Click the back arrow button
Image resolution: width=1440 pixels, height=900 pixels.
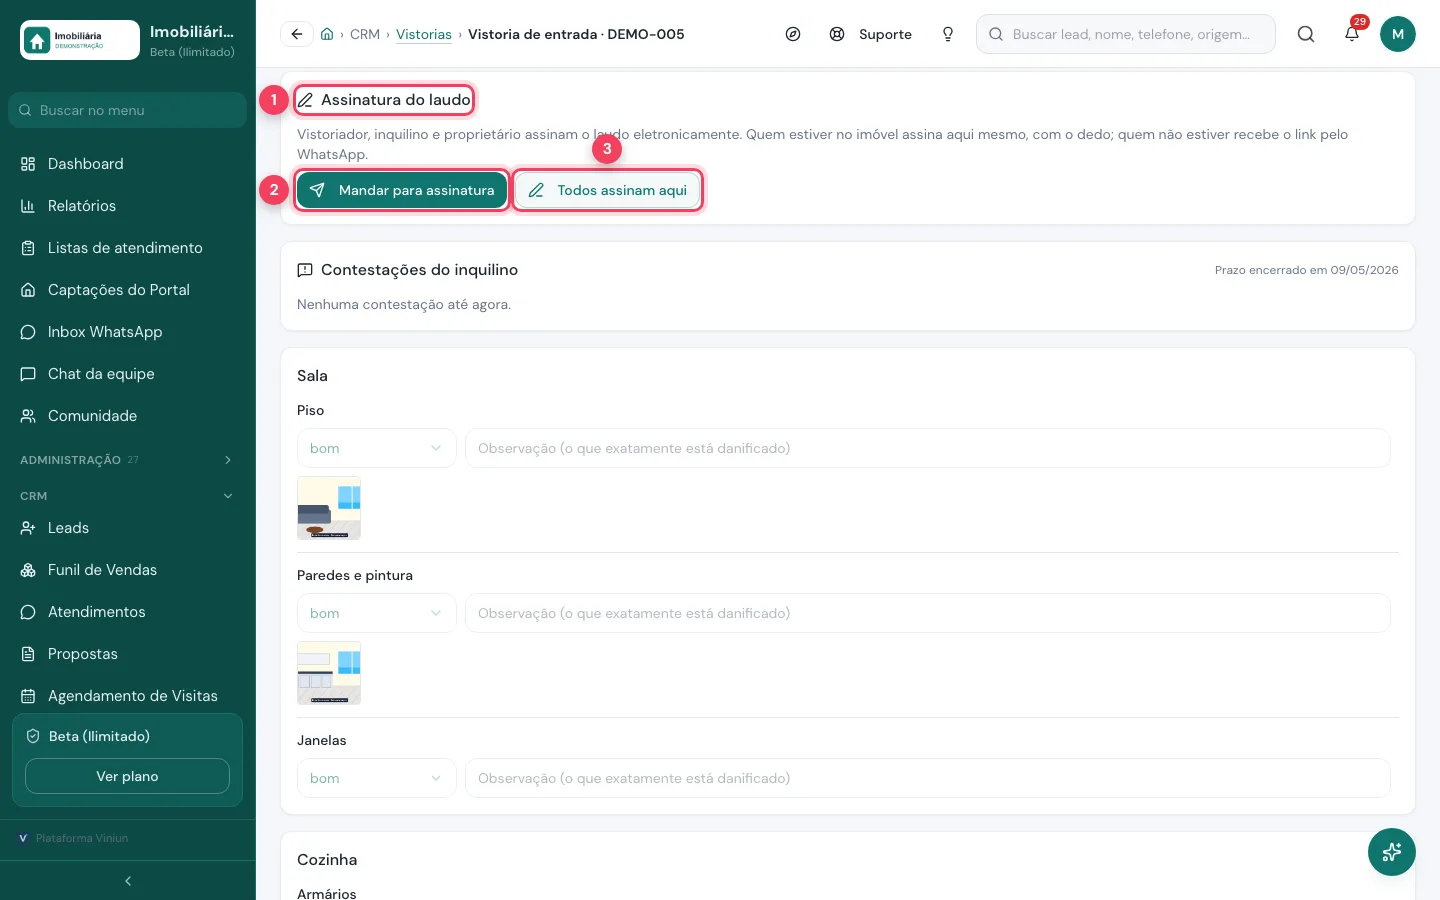tap(297, 34)
